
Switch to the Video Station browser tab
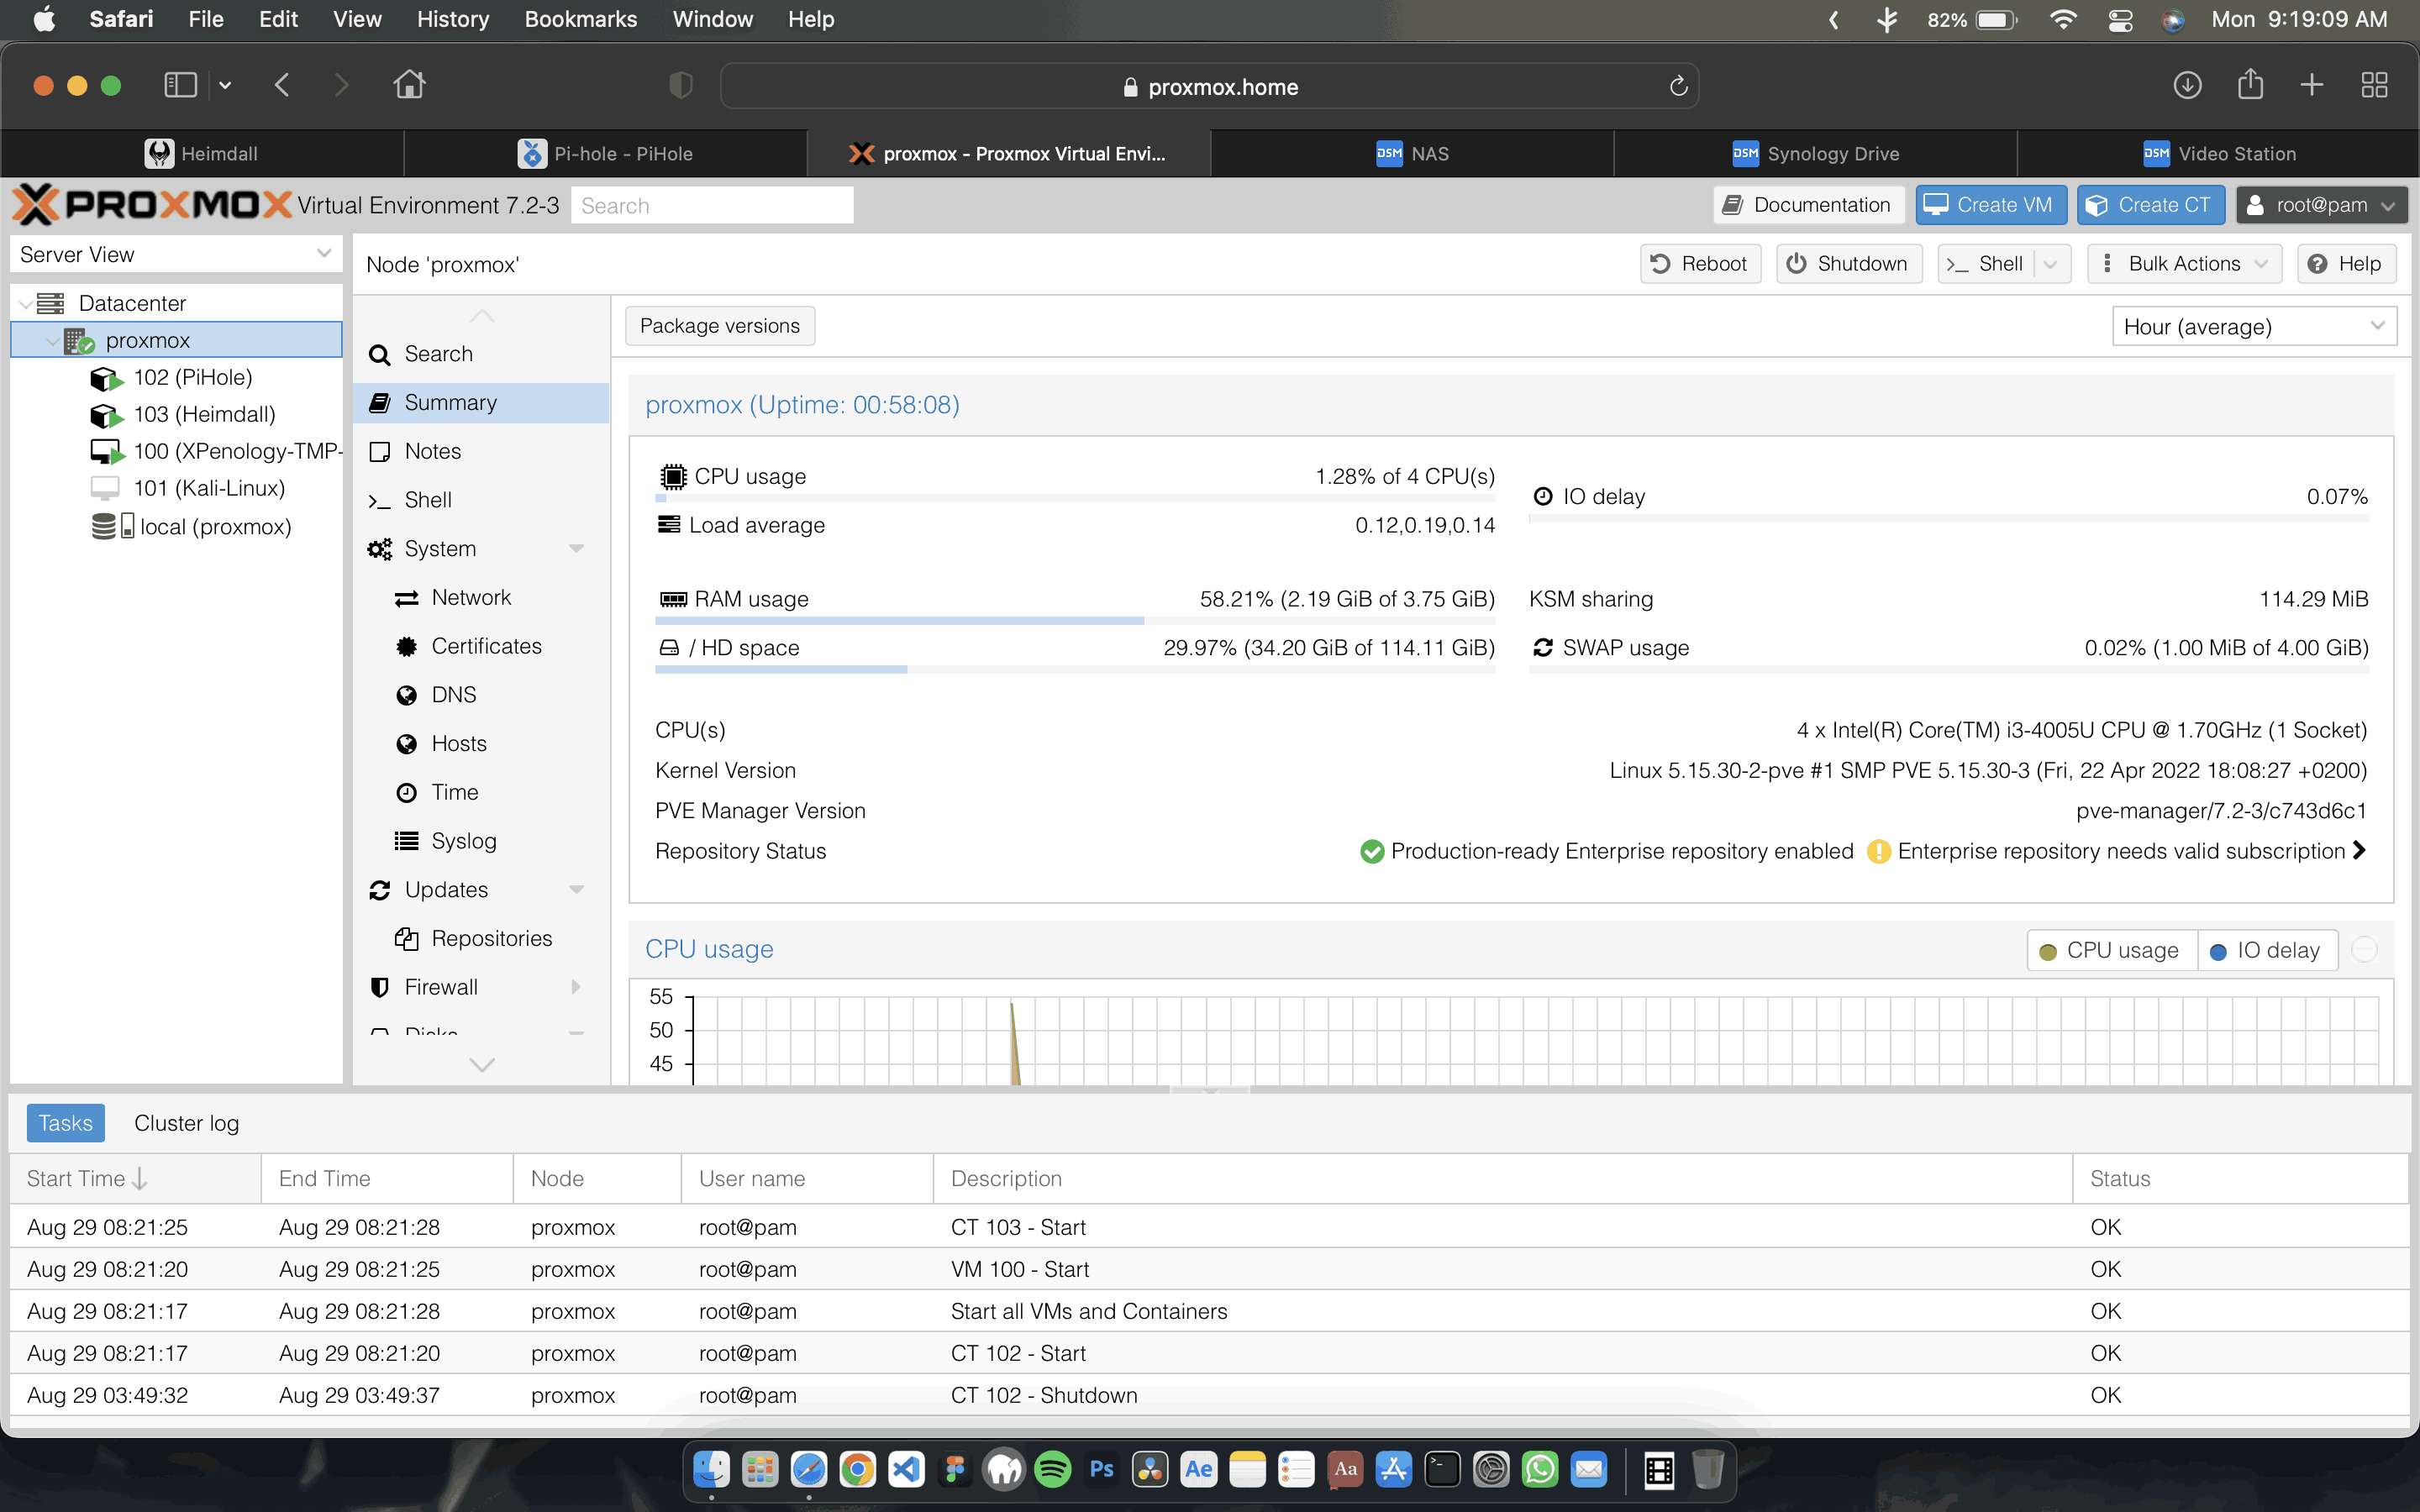pos(2218,154)
